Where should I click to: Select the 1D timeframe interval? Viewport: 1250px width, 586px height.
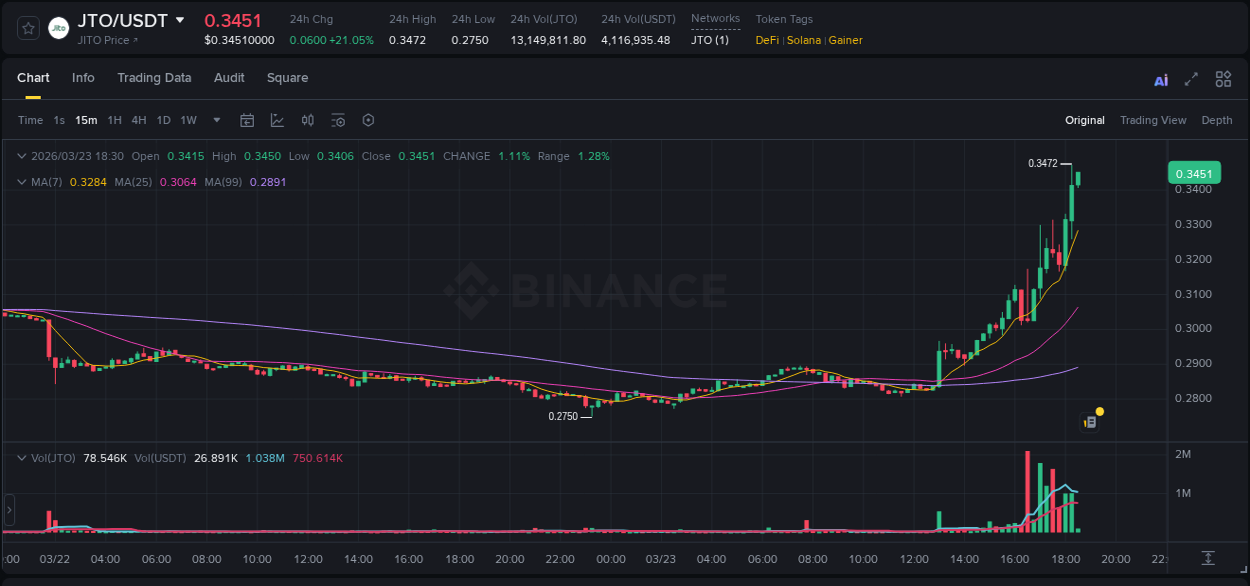pyautogui.click(x=163, y=120)
